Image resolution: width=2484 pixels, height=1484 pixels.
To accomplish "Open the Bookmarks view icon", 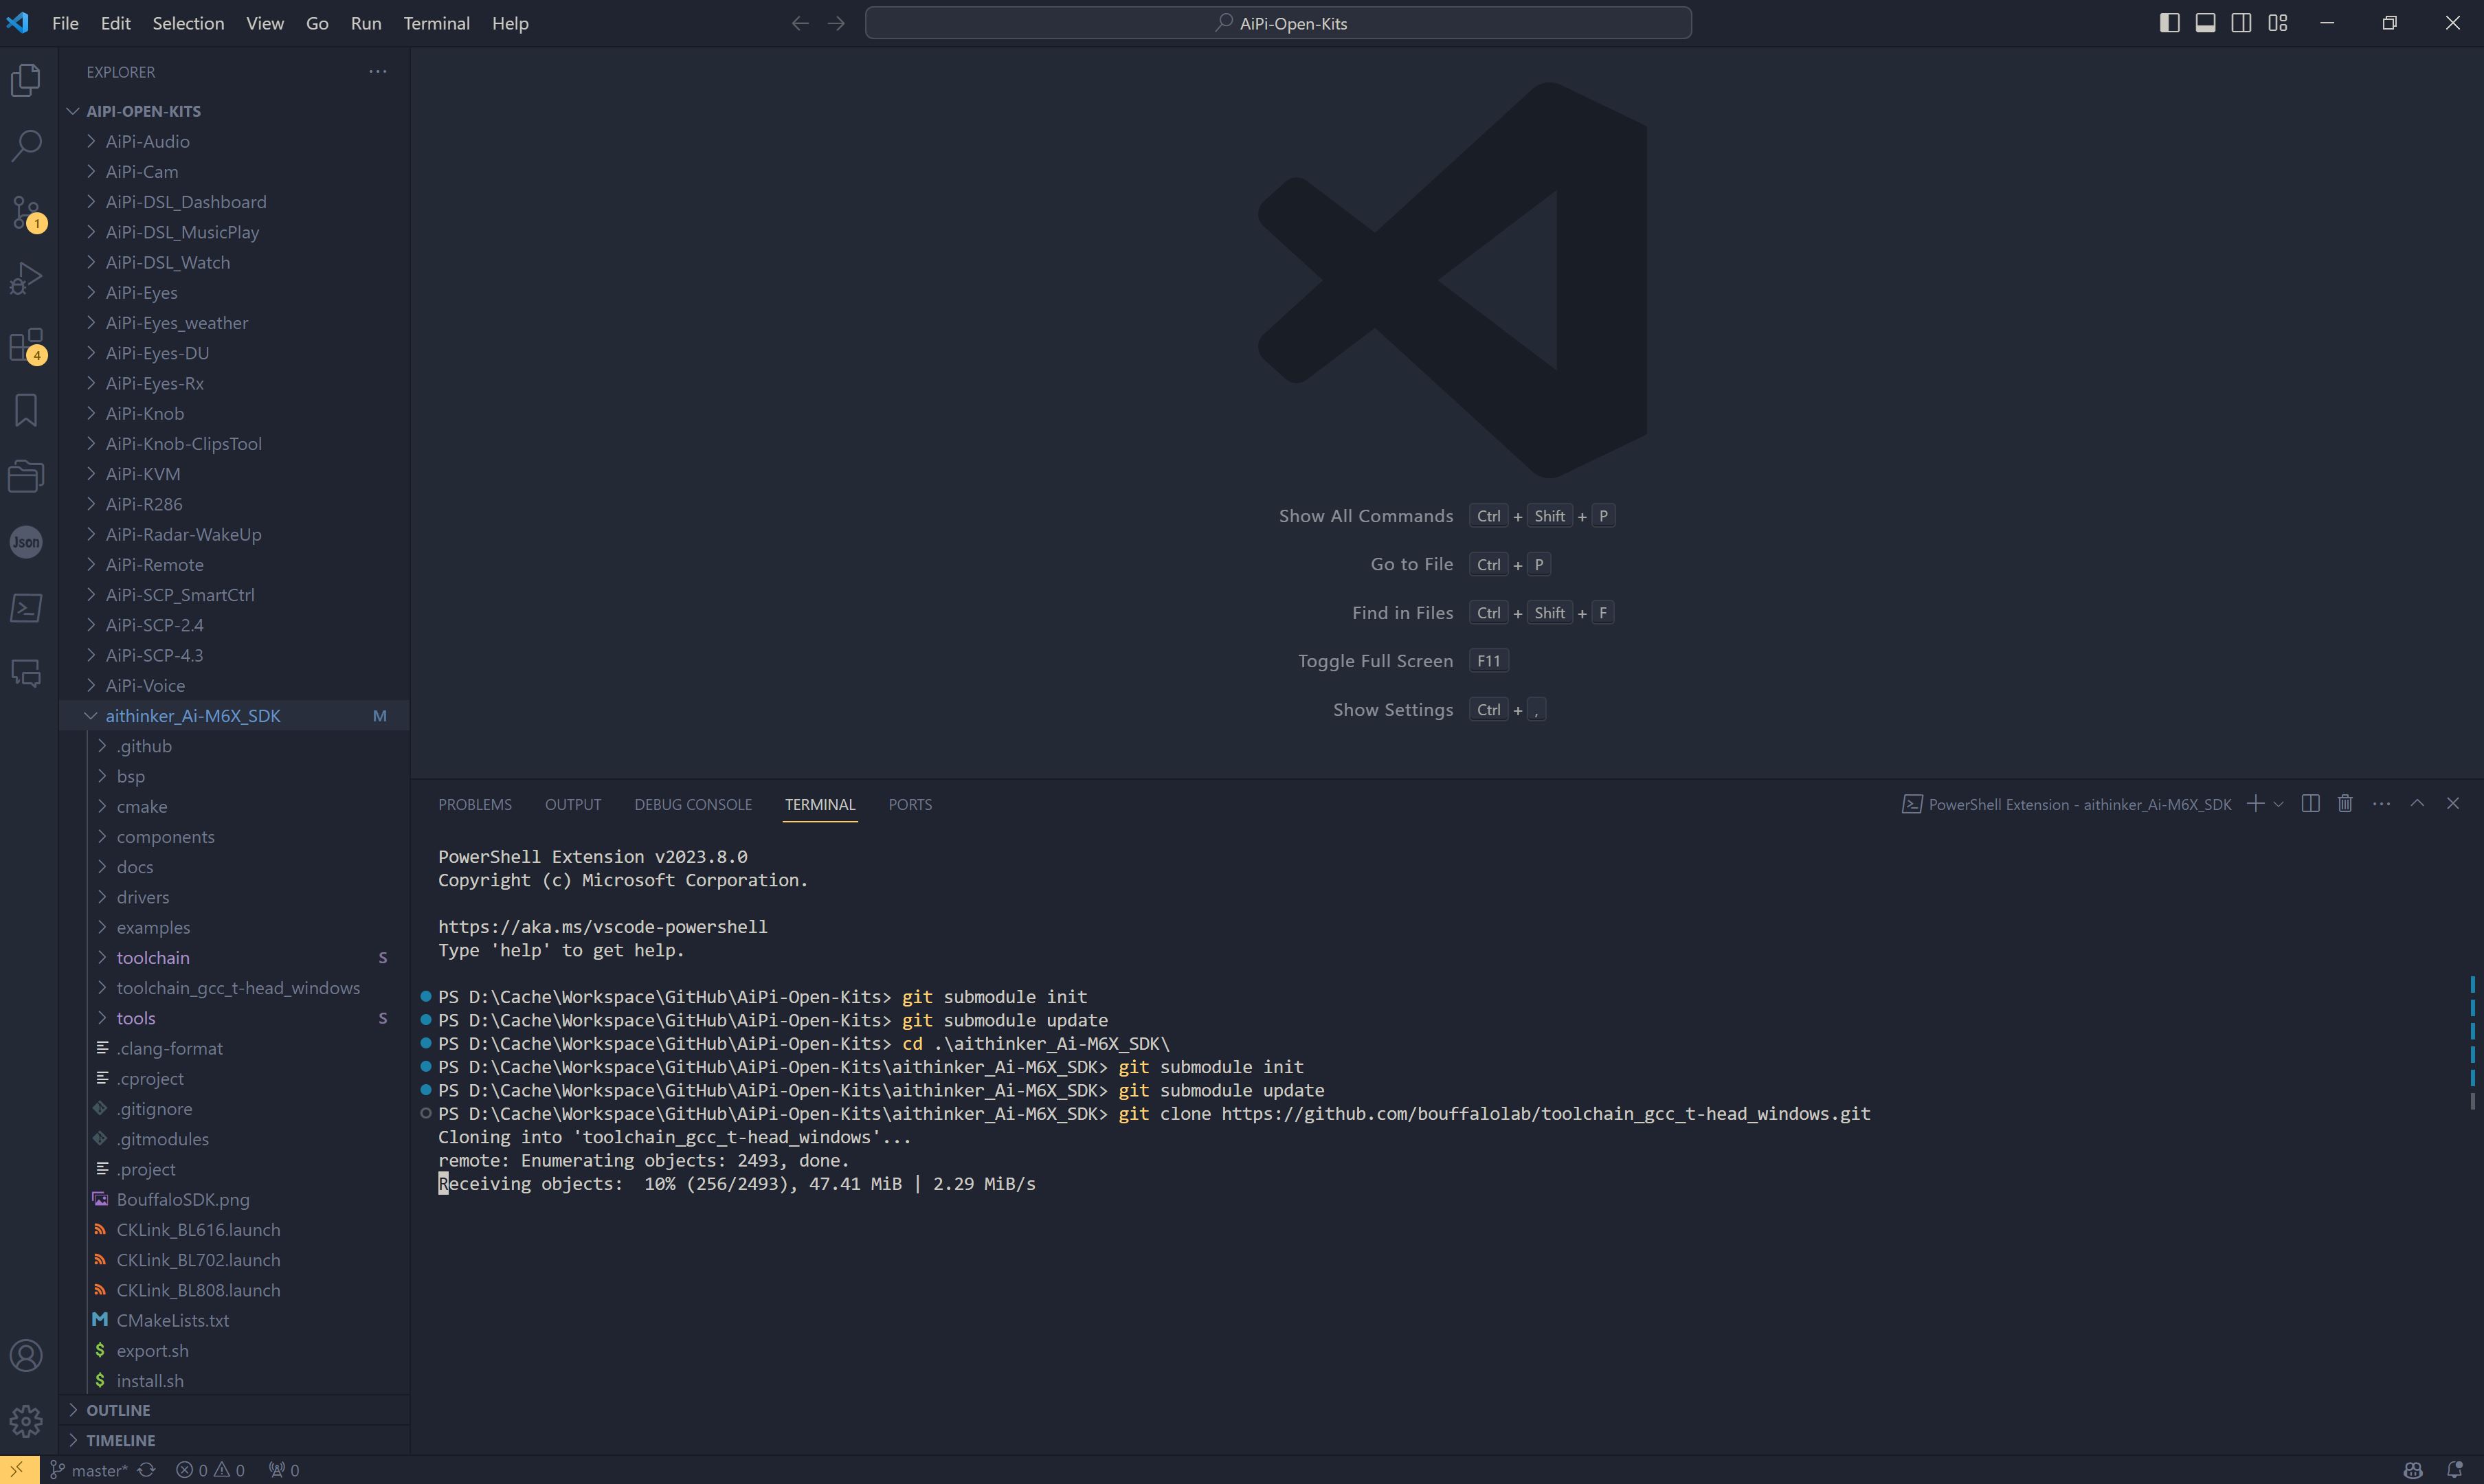I will tap(26, 410).
